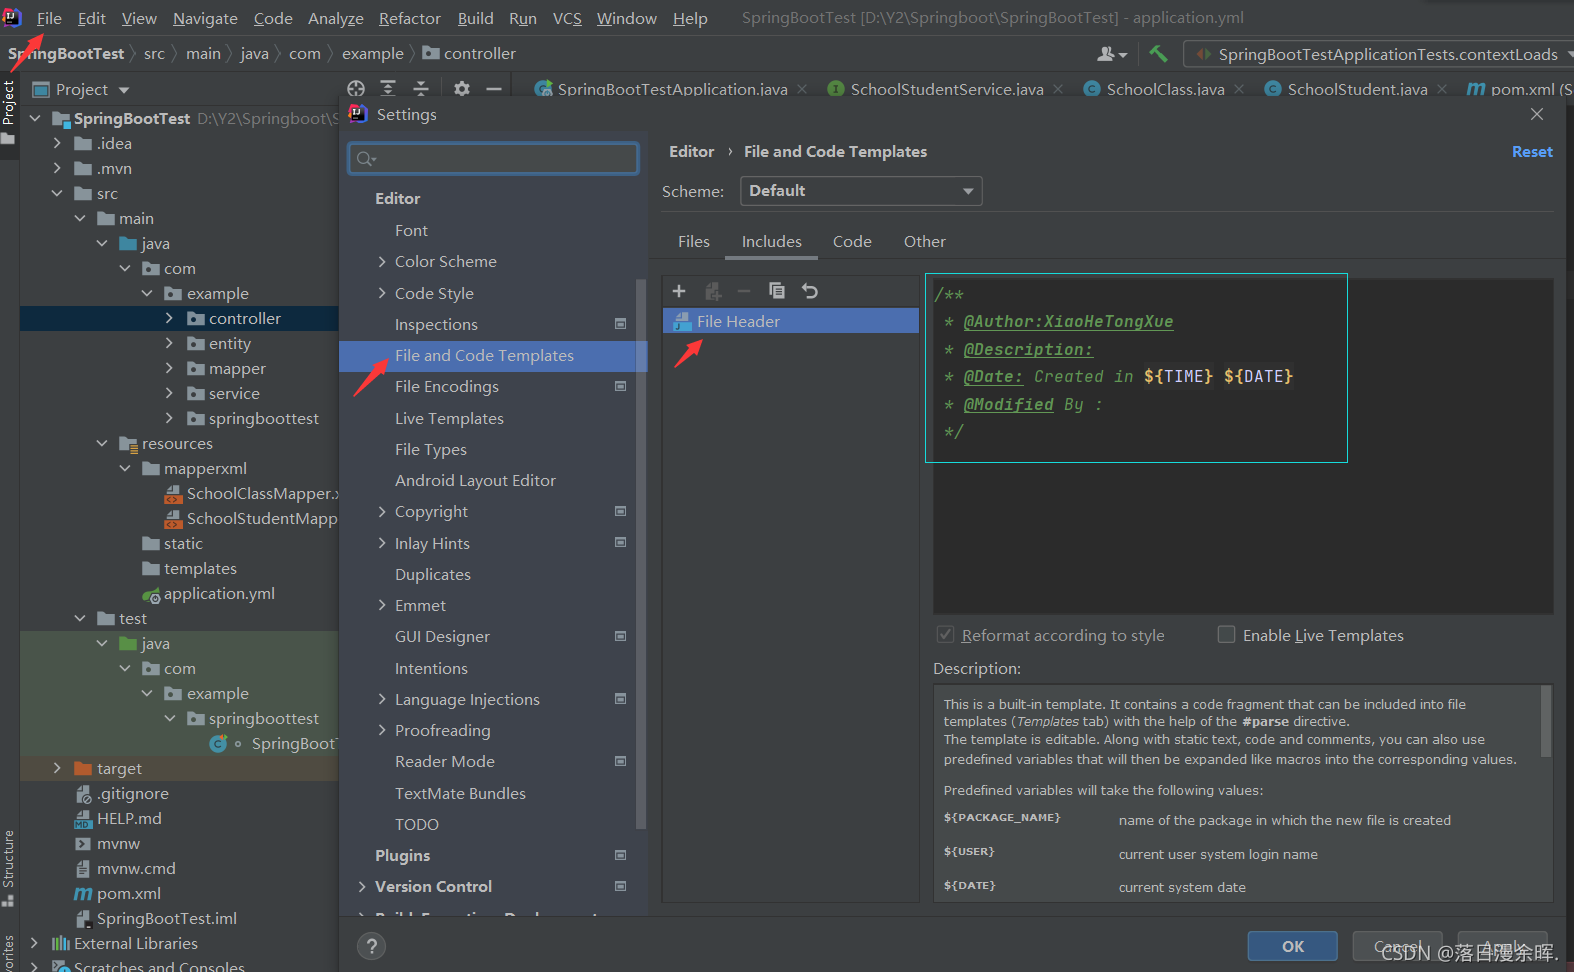Collapse all in Project panel
1574x972 pixels.
pyautogui.click(x=421, y=89)
